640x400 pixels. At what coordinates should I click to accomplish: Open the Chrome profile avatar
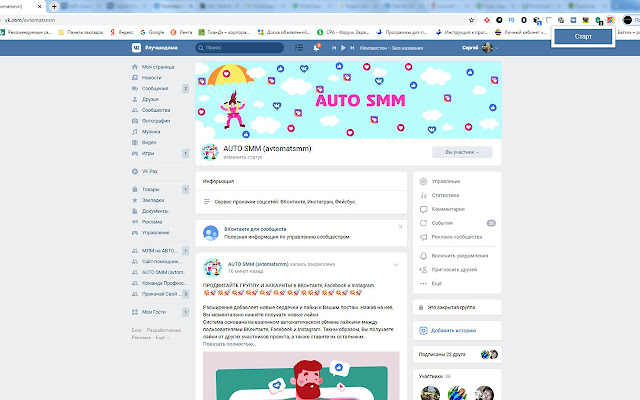click(627, 20)
